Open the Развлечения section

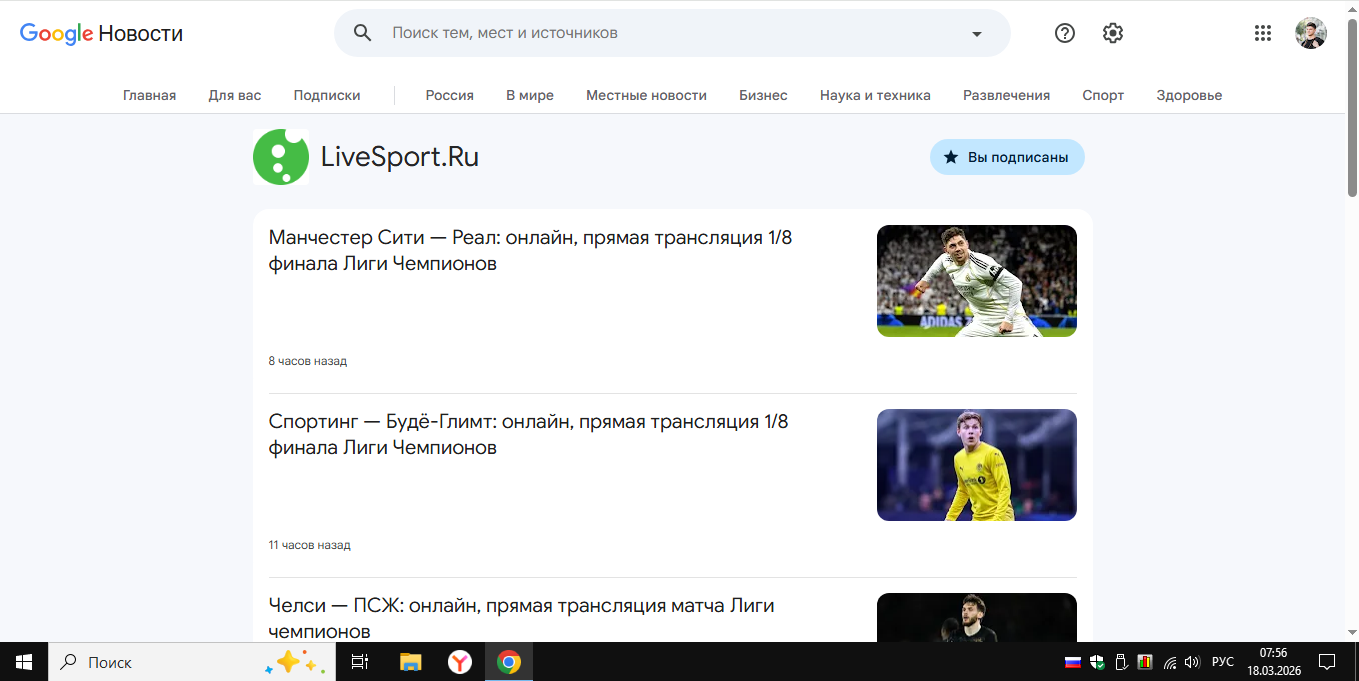click(1006, 95)
